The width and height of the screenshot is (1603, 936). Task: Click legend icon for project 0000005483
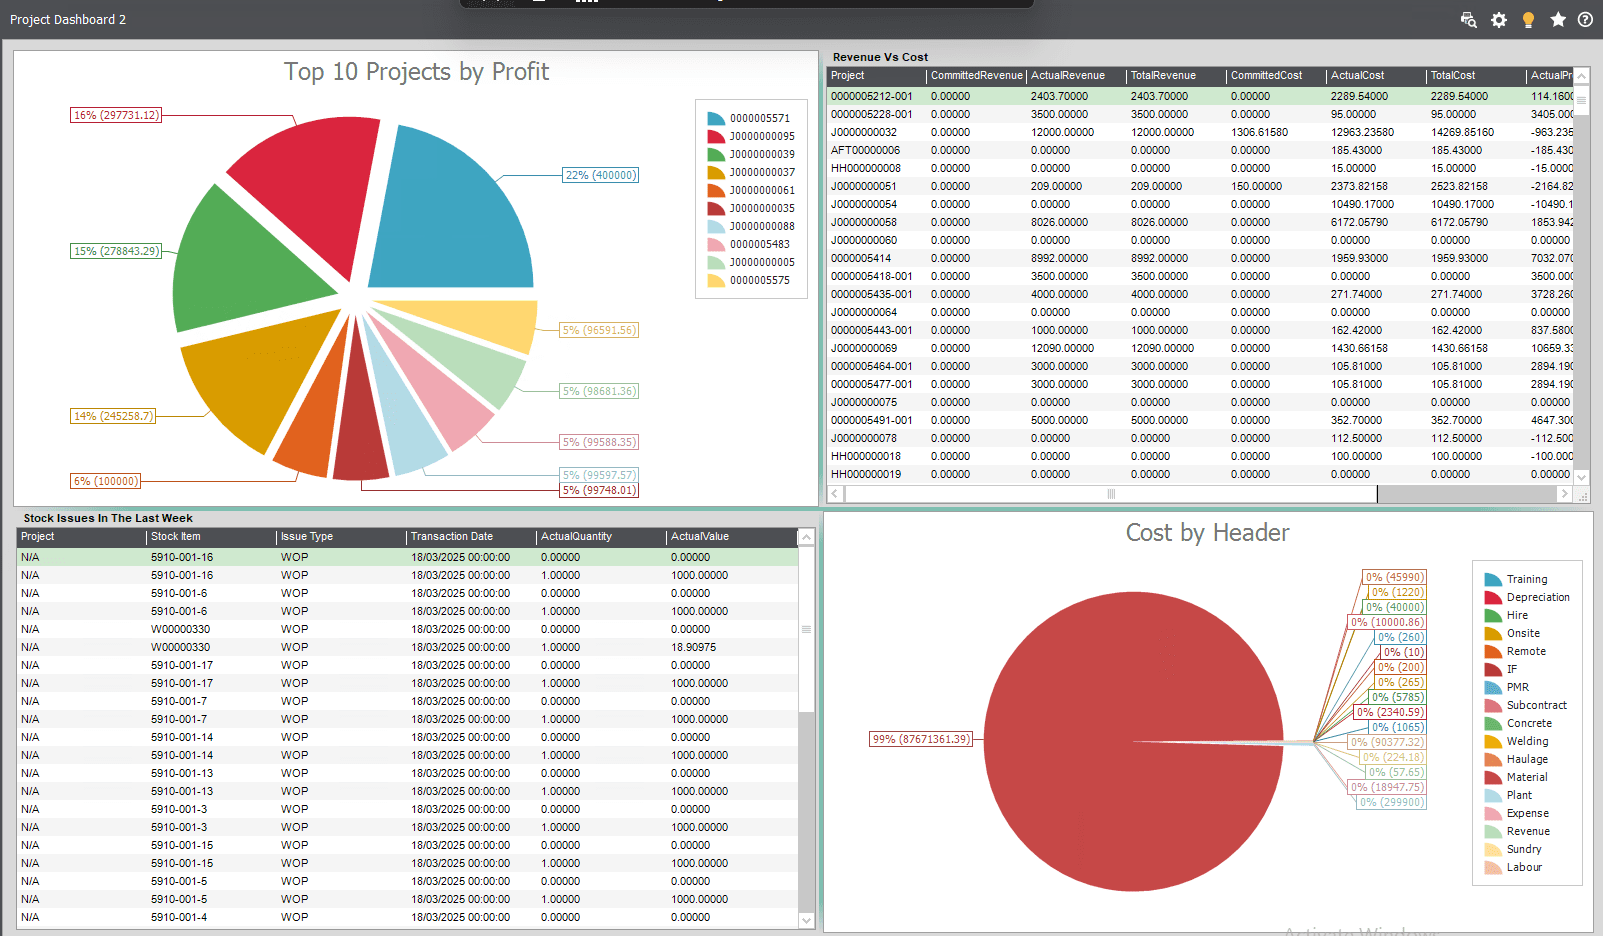(x=716, y=244)
